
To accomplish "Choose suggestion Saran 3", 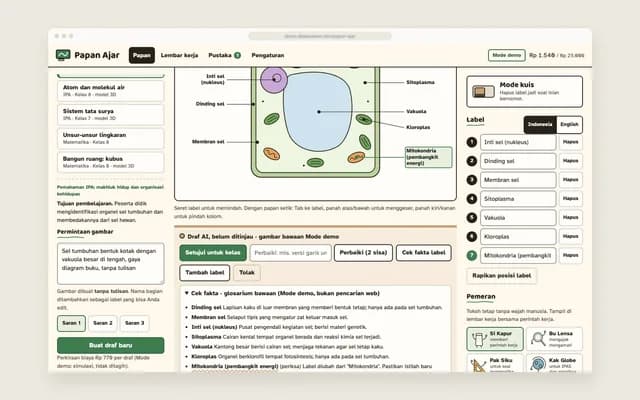I will click(x=134, y=323).
